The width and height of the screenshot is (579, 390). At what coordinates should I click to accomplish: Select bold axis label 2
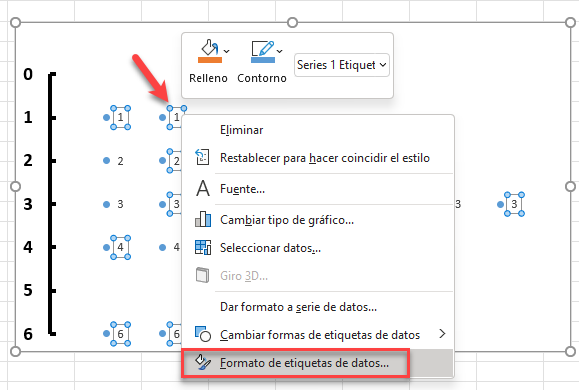point(28,161)
